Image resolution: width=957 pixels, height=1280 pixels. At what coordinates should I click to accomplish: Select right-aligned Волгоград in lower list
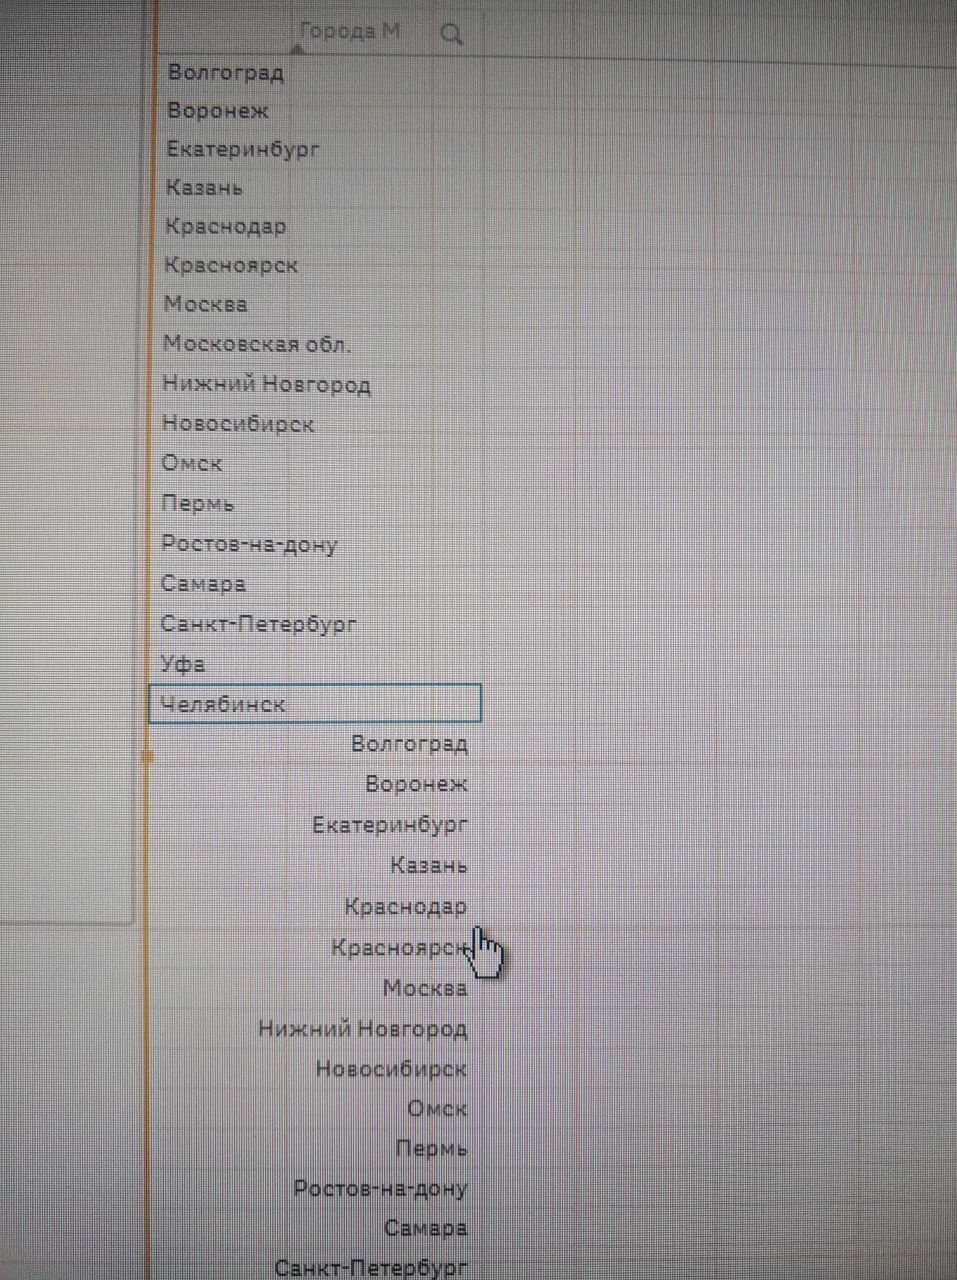coord(410,744)
